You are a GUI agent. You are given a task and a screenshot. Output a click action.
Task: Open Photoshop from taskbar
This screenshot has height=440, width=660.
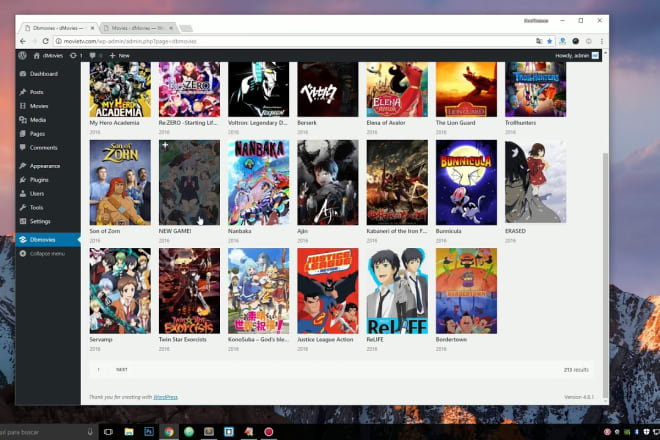tap(149, 432)
